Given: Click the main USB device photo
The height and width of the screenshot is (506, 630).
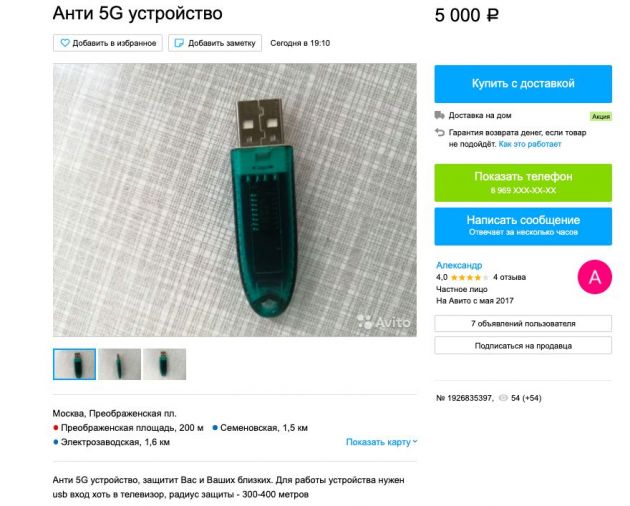Looking at the screenshot, I should tap(235, 200).
